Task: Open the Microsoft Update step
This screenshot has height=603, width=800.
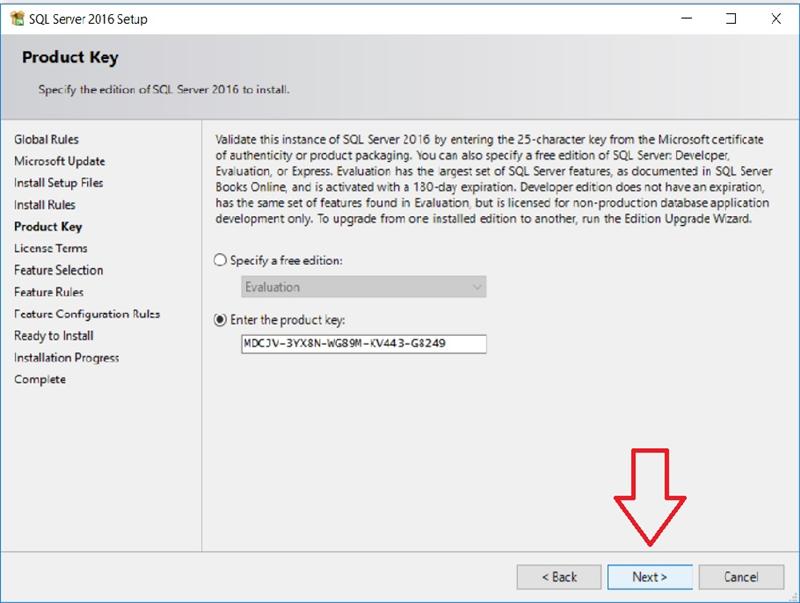Action: point(59,161)
